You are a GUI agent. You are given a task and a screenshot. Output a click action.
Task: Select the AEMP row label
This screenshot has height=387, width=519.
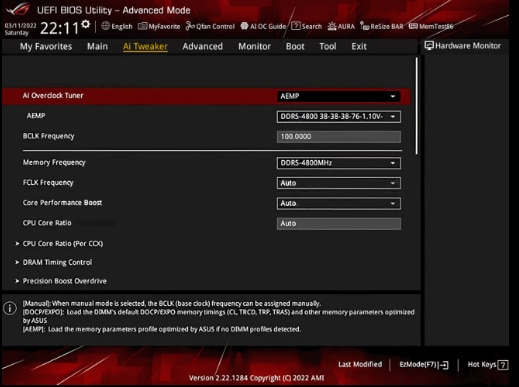click(x=36, y=116)
